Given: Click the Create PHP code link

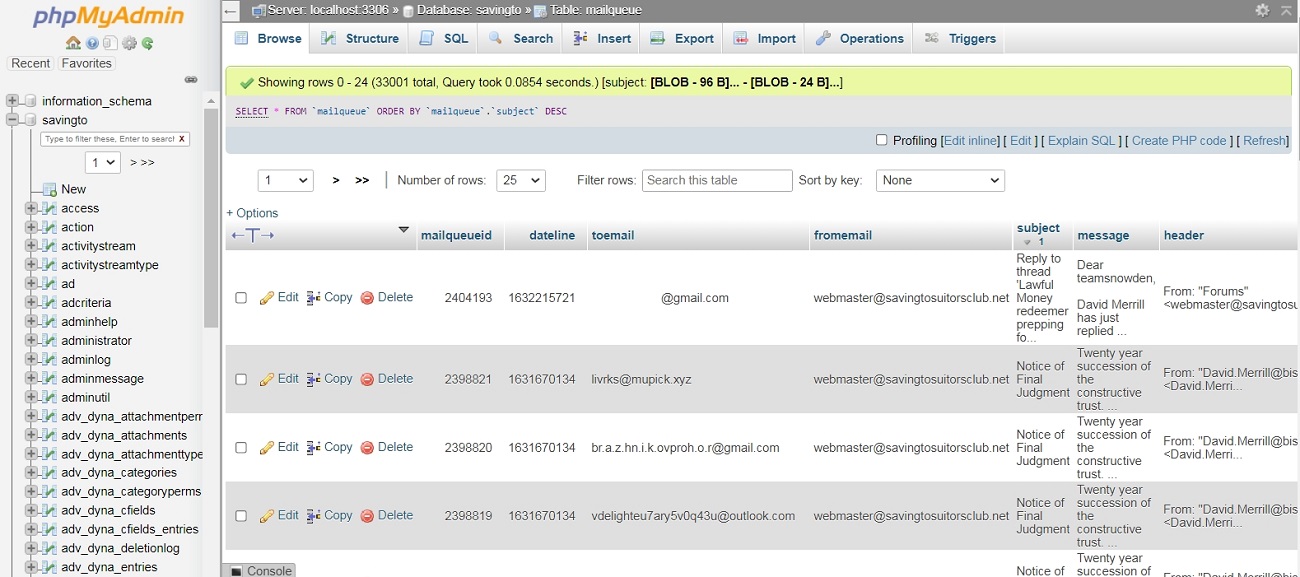Looking at the screenshot, I should (1179, 141).
